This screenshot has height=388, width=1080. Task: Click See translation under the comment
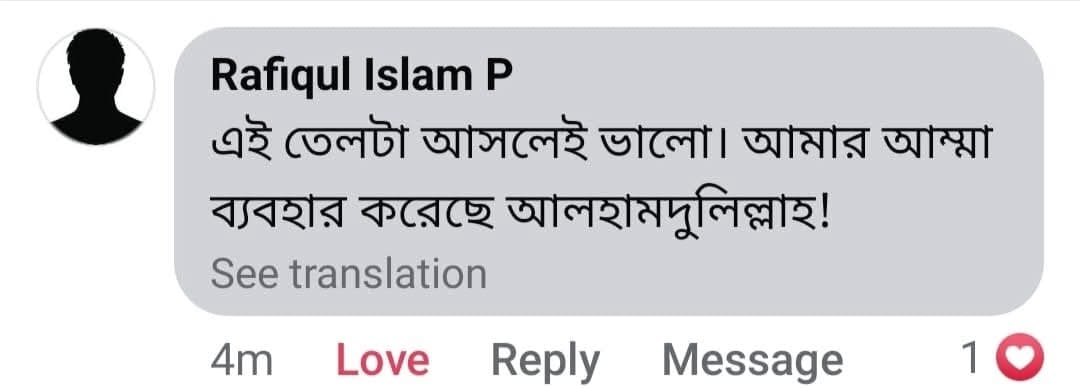pyautogui.click(x=349, y=274)
